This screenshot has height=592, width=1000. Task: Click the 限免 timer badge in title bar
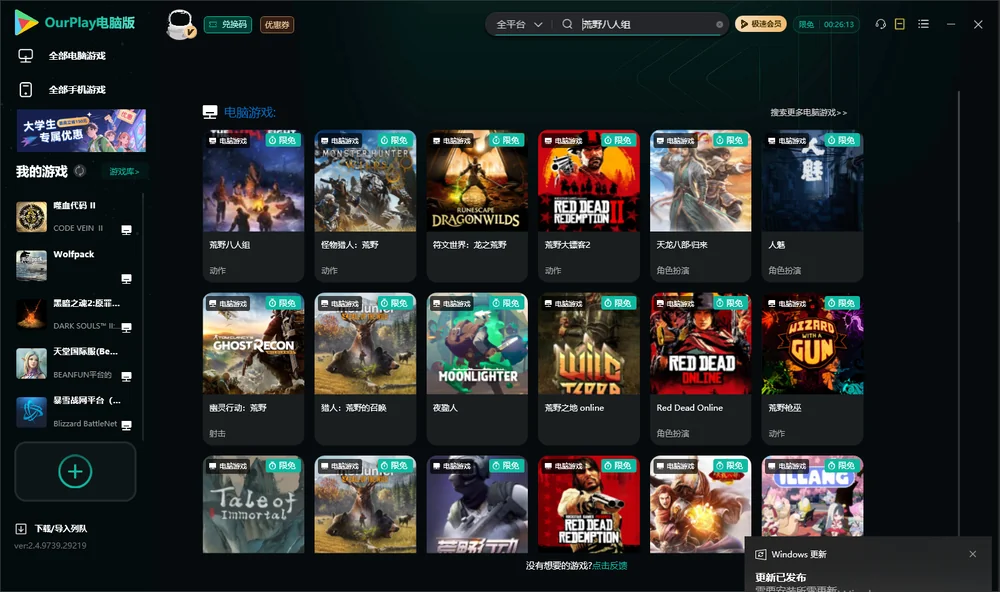(x=826, y=24)
